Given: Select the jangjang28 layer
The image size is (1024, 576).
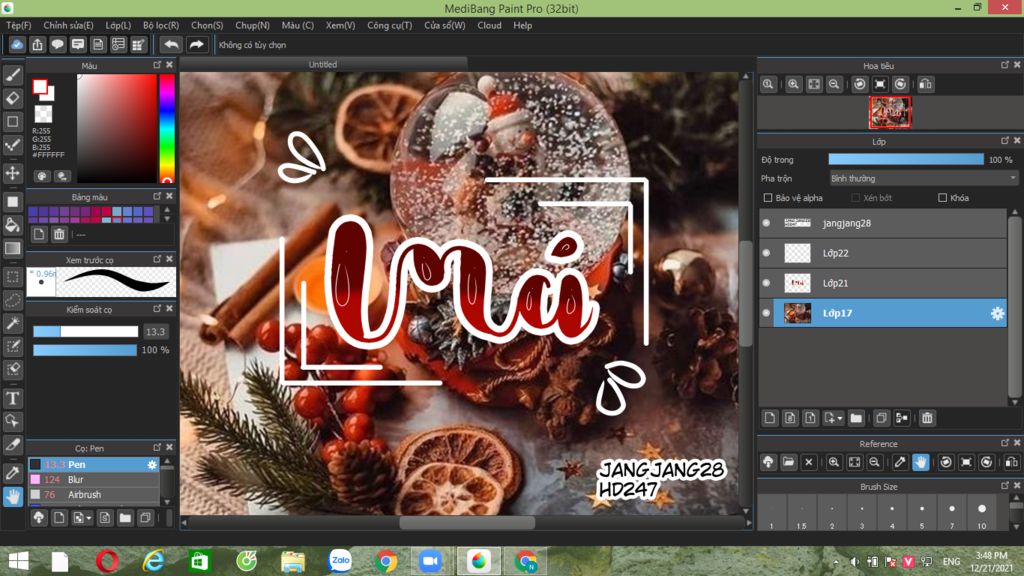Looking at the screenshot, I should tap(883, 223).
